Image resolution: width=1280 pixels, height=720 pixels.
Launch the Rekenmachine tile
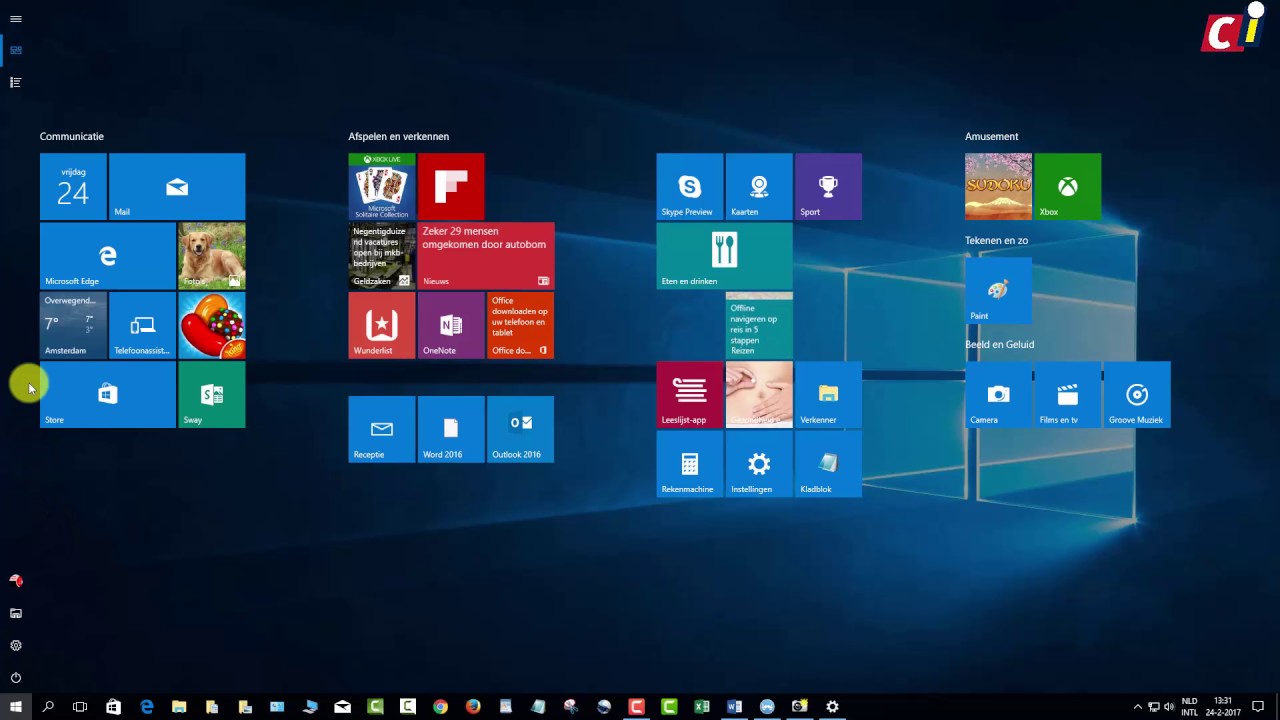coord(690,464)
